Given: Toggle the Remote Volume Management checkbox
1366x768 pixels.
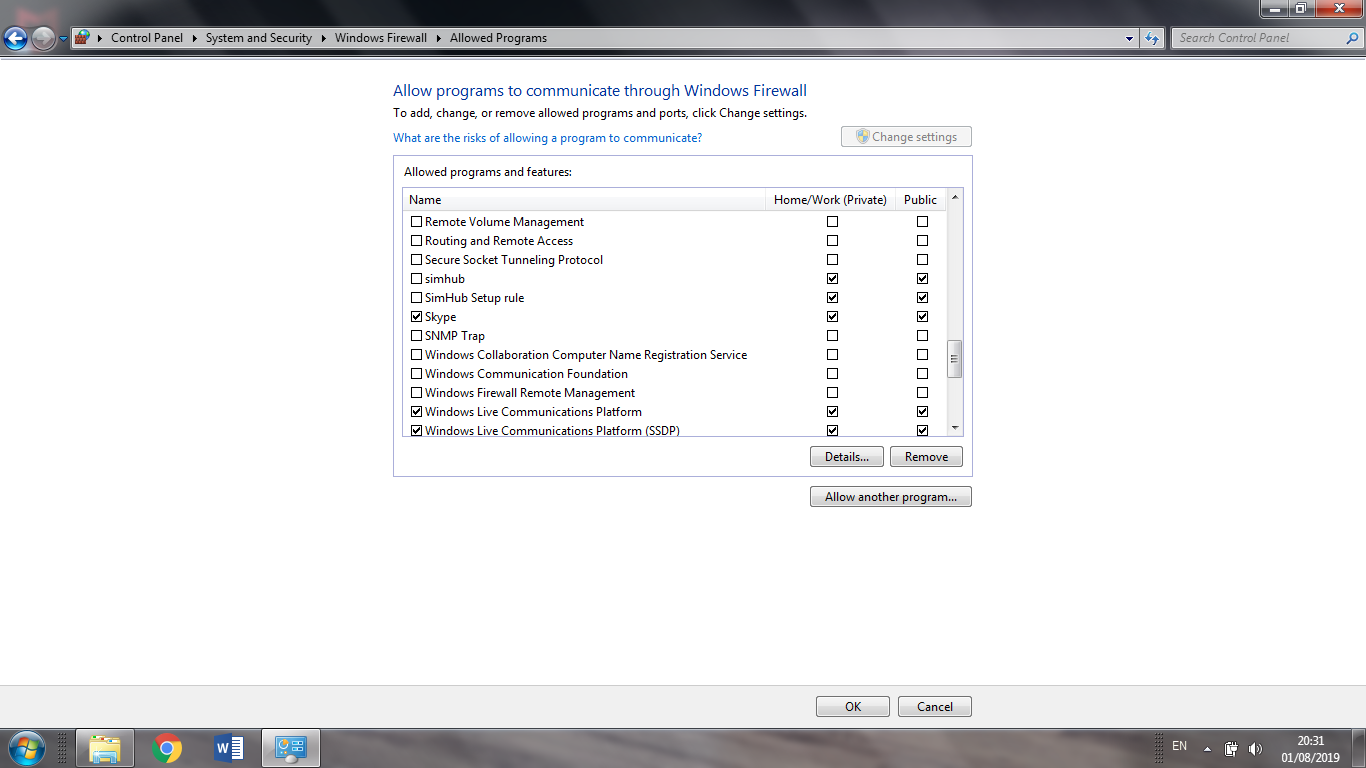Looking at the screenshot, I should click(417, 222).
